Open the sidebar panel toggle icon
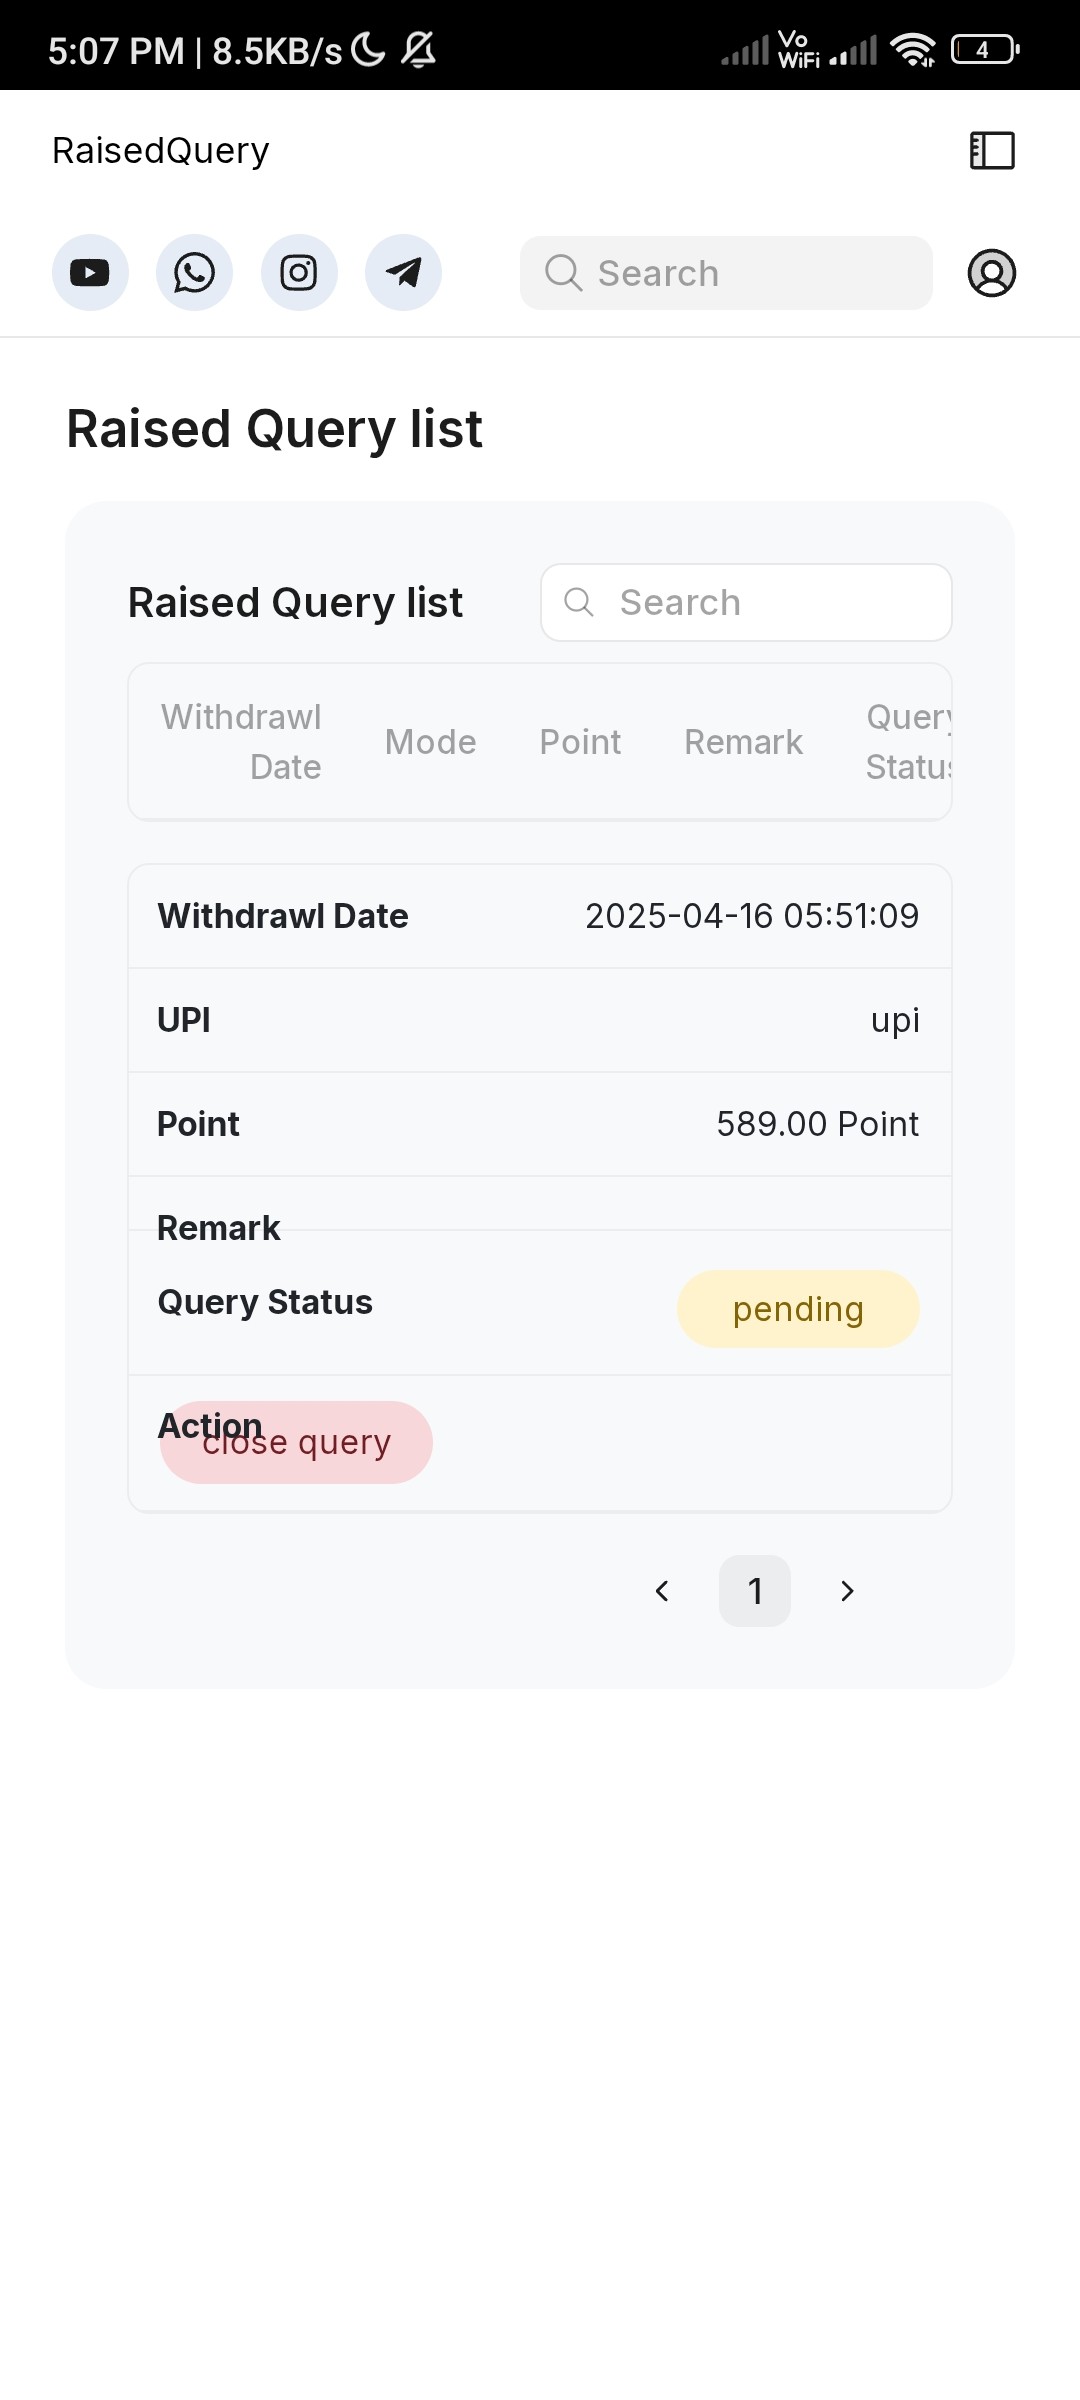Screen dimensions: 1080x2400 992,151
